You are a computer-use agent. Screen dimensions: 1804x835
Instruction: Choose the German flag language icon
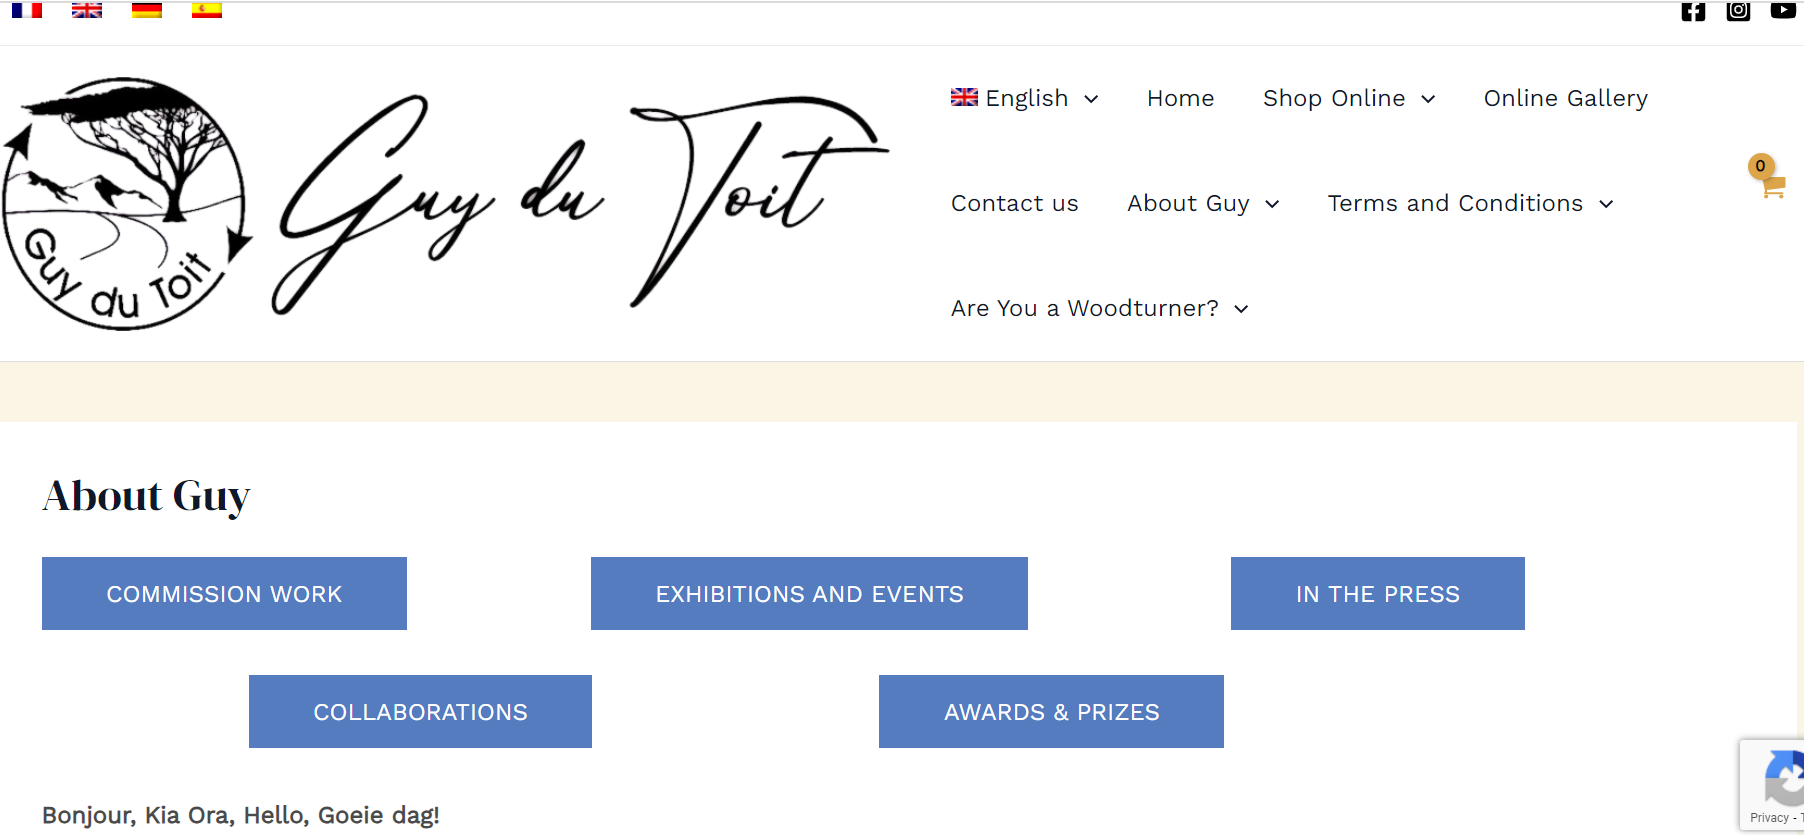coord(147,10)
